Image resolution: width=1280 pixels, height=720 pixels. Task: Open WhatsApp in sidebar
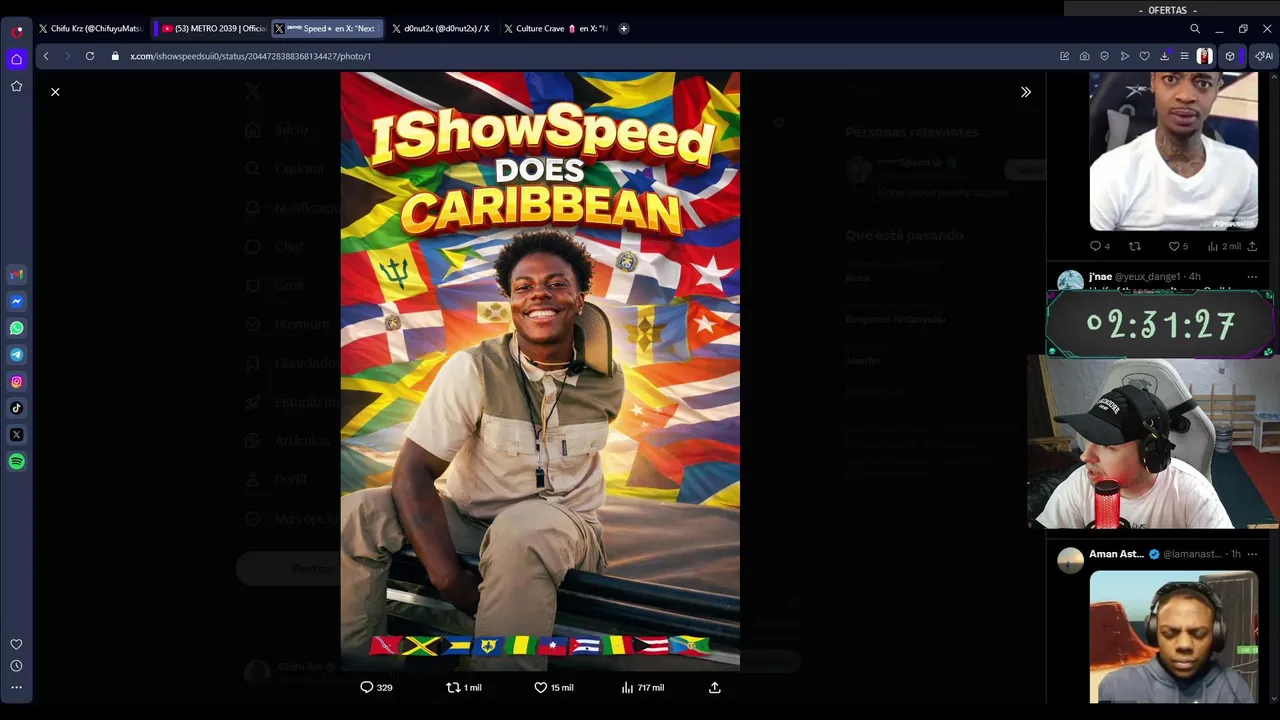point(16,328)
